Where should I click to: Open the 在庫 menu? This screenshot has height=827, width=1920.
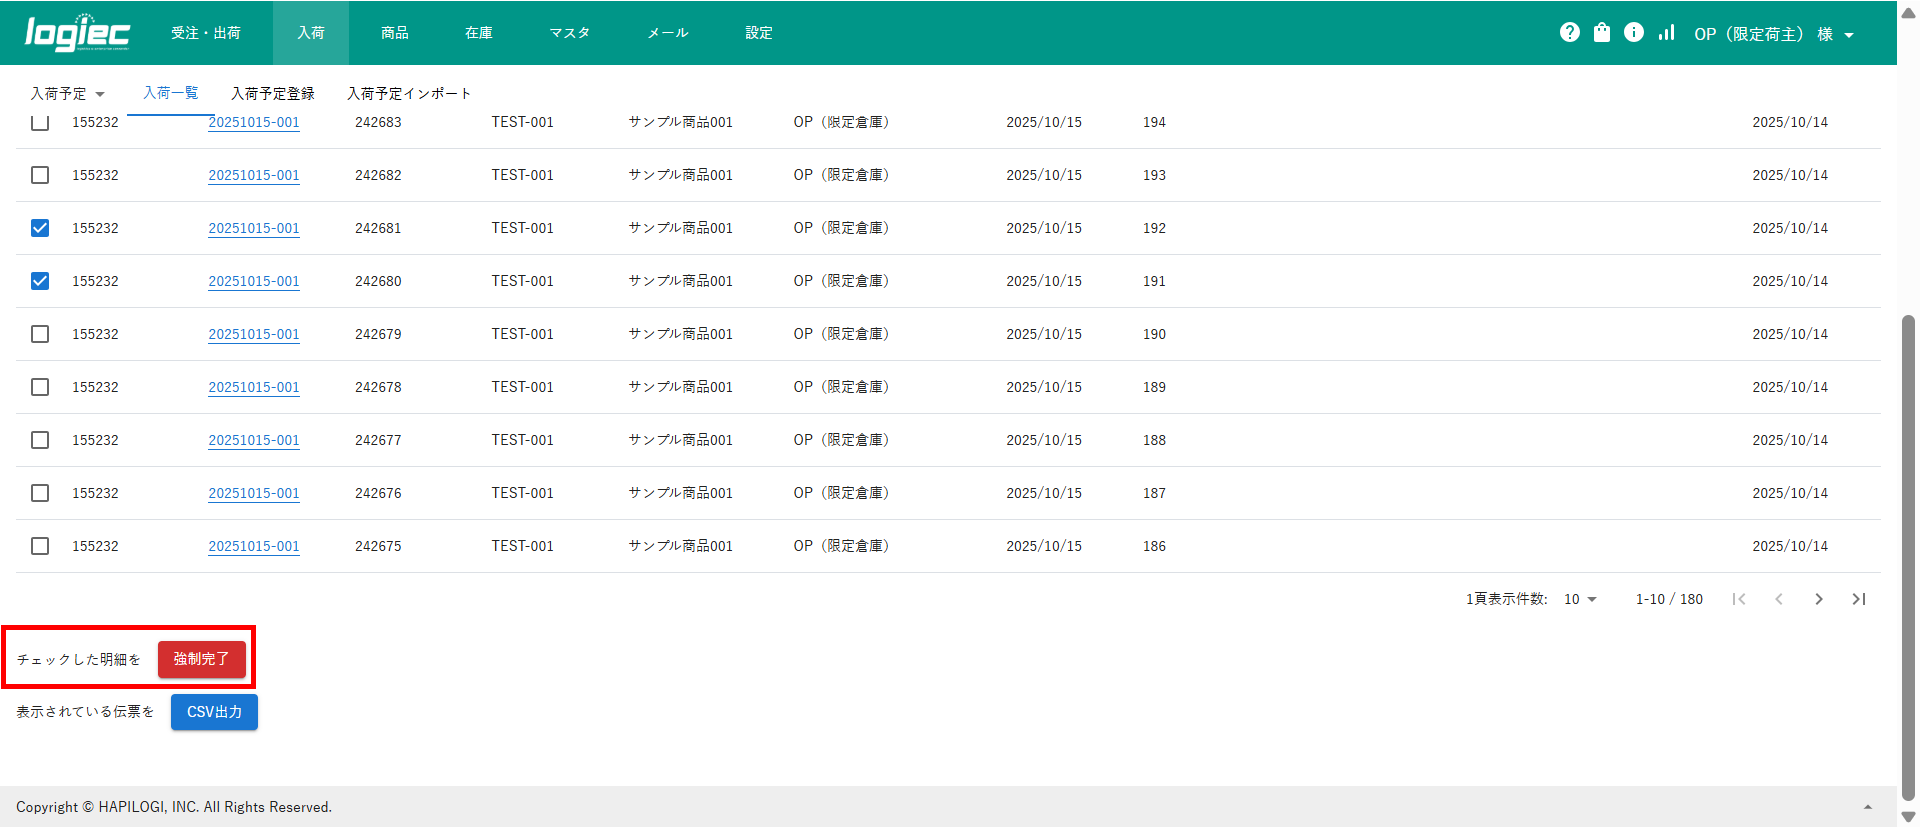(478, 33)
